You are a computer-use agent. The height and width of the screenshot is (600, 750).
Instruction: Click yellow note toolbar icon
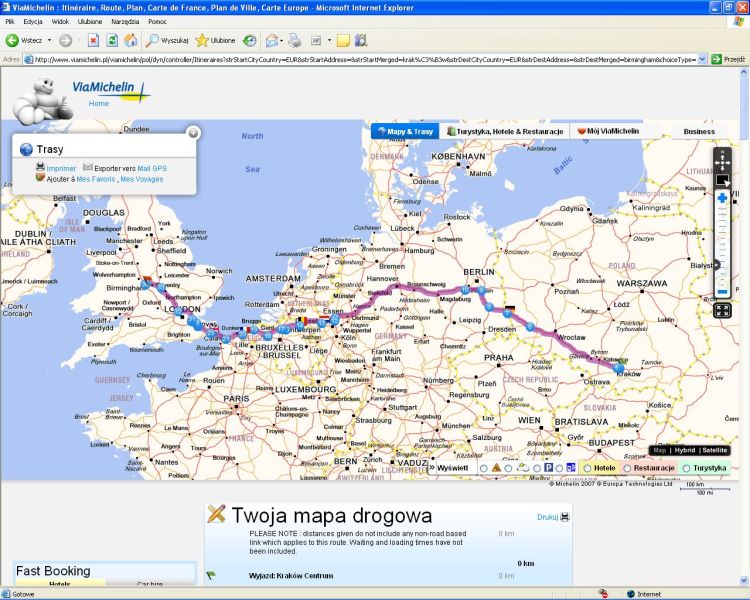[x=343, y=41]
